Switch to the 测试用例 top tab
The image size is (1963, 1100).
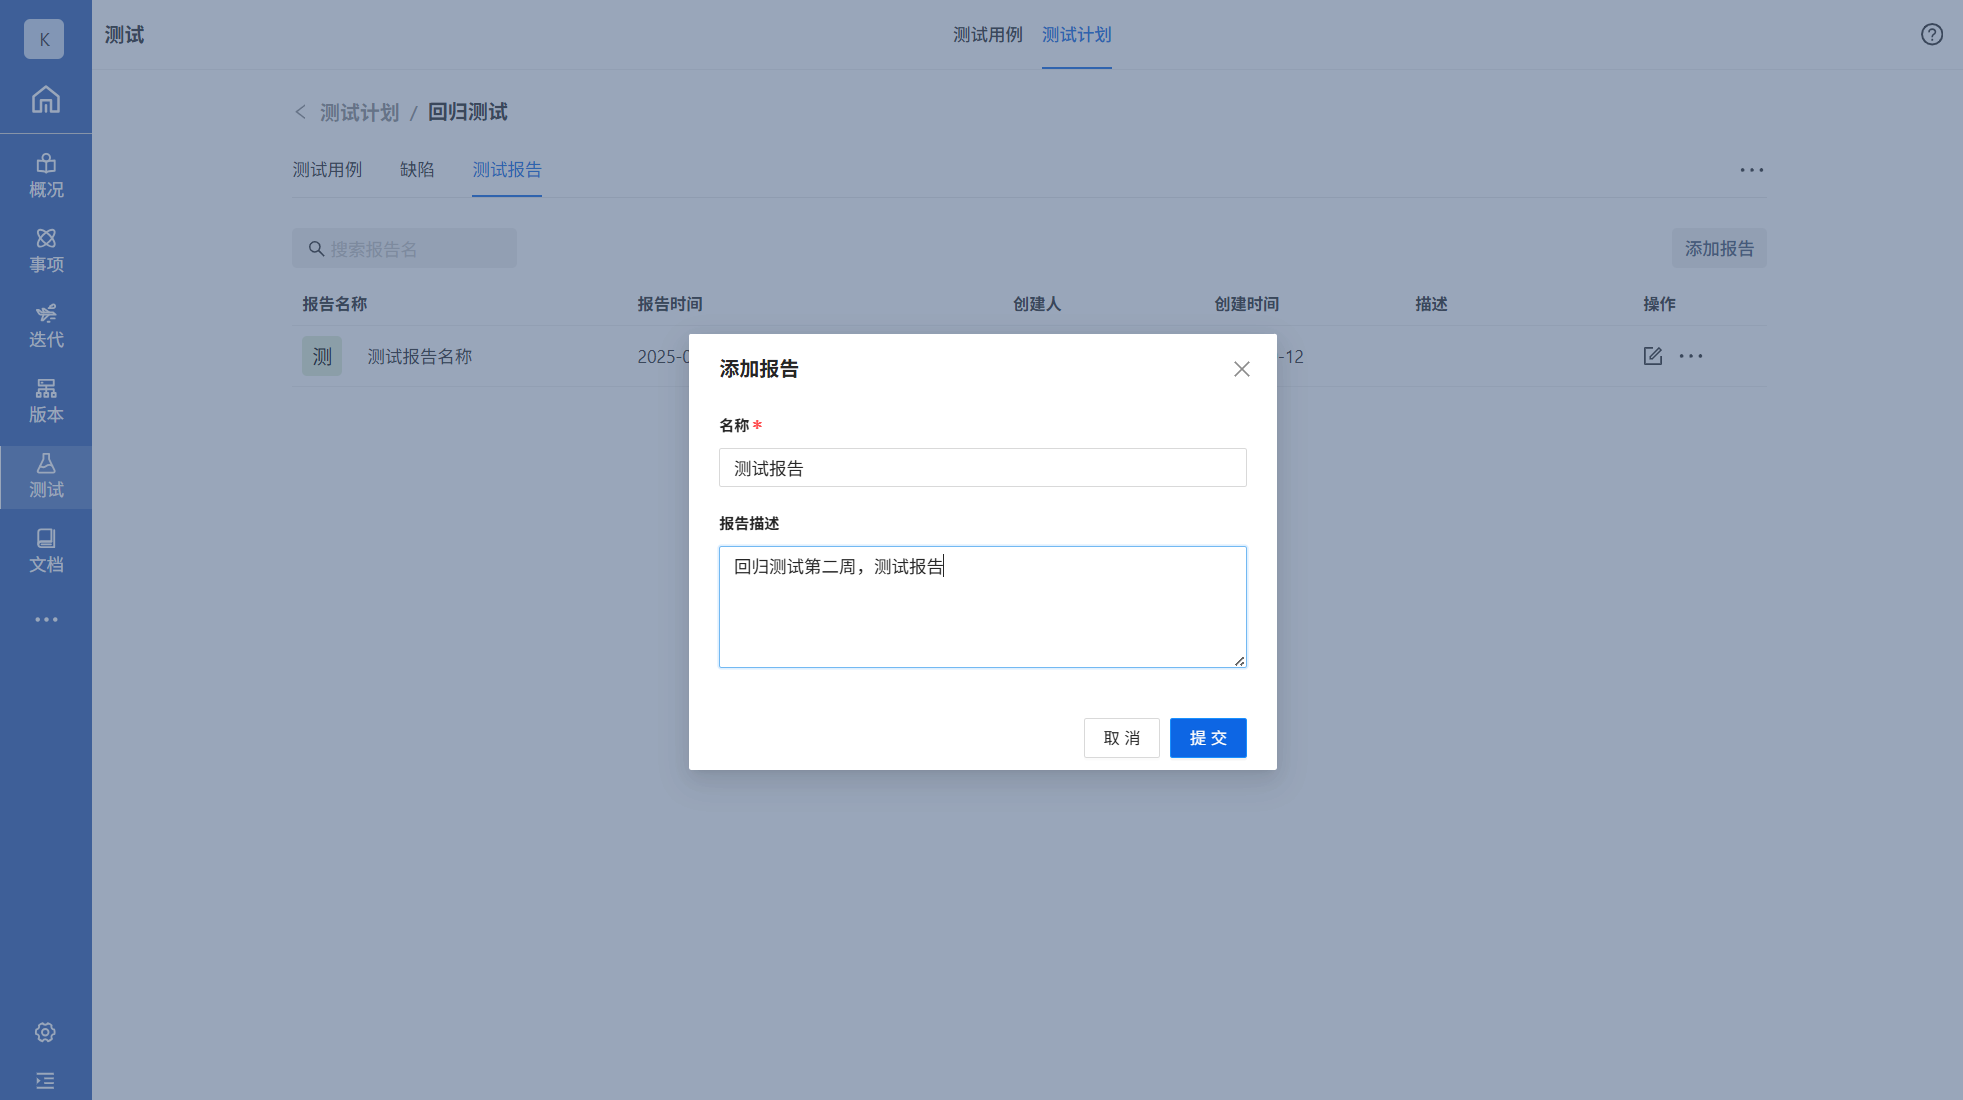pos(987,35)
